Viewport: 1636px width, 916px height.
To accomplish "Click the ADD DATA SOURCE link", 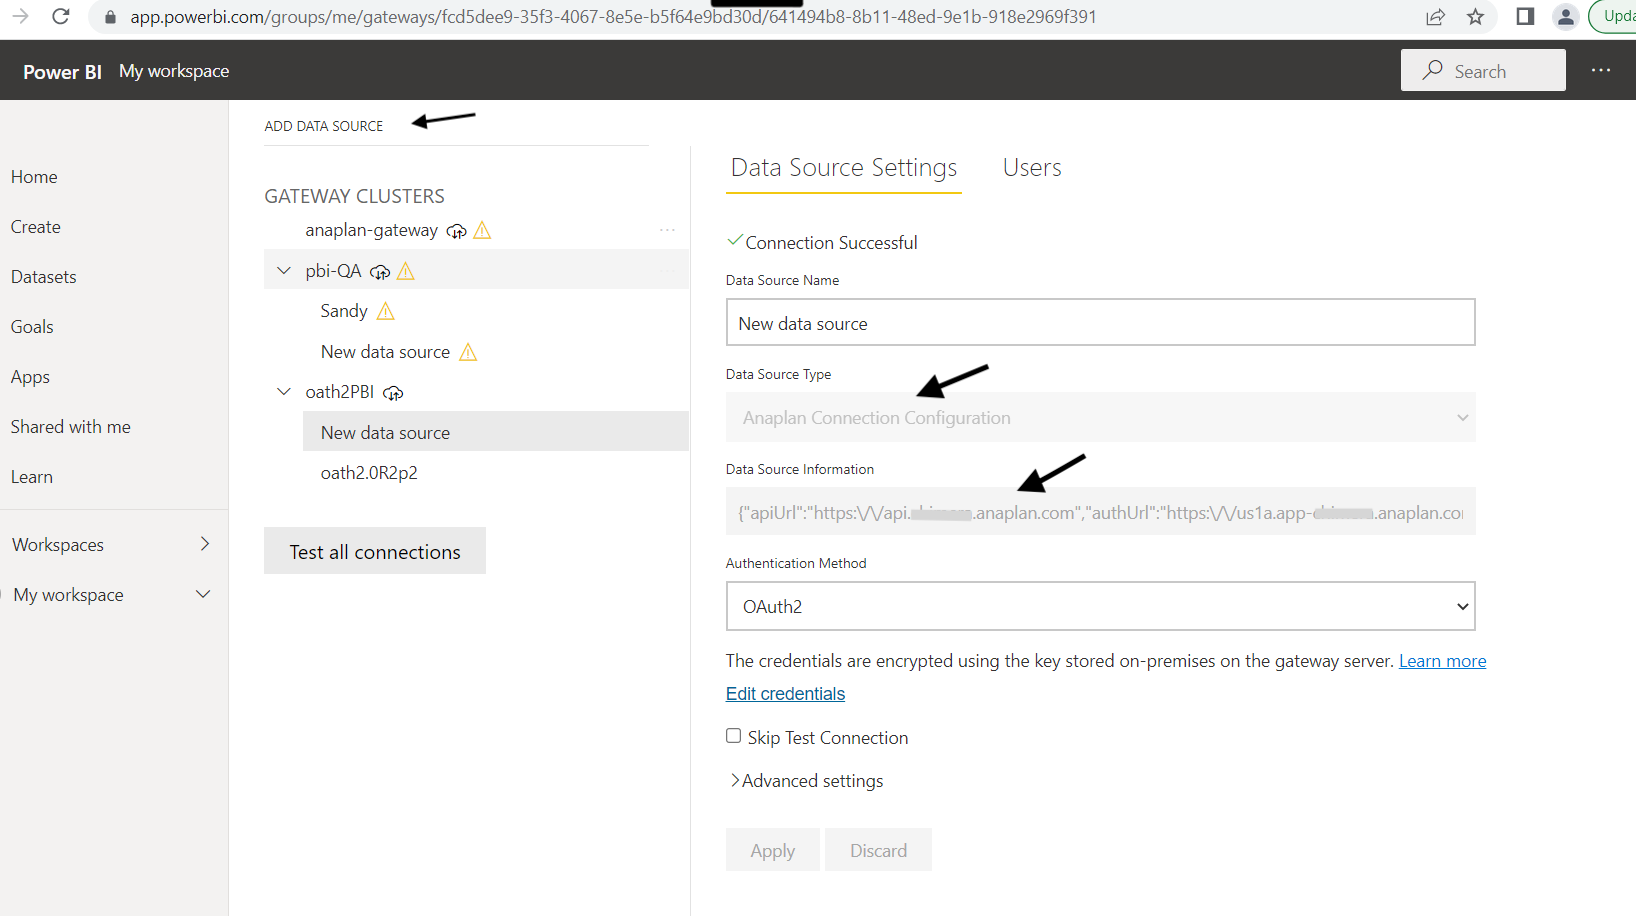I will (324, 126).
